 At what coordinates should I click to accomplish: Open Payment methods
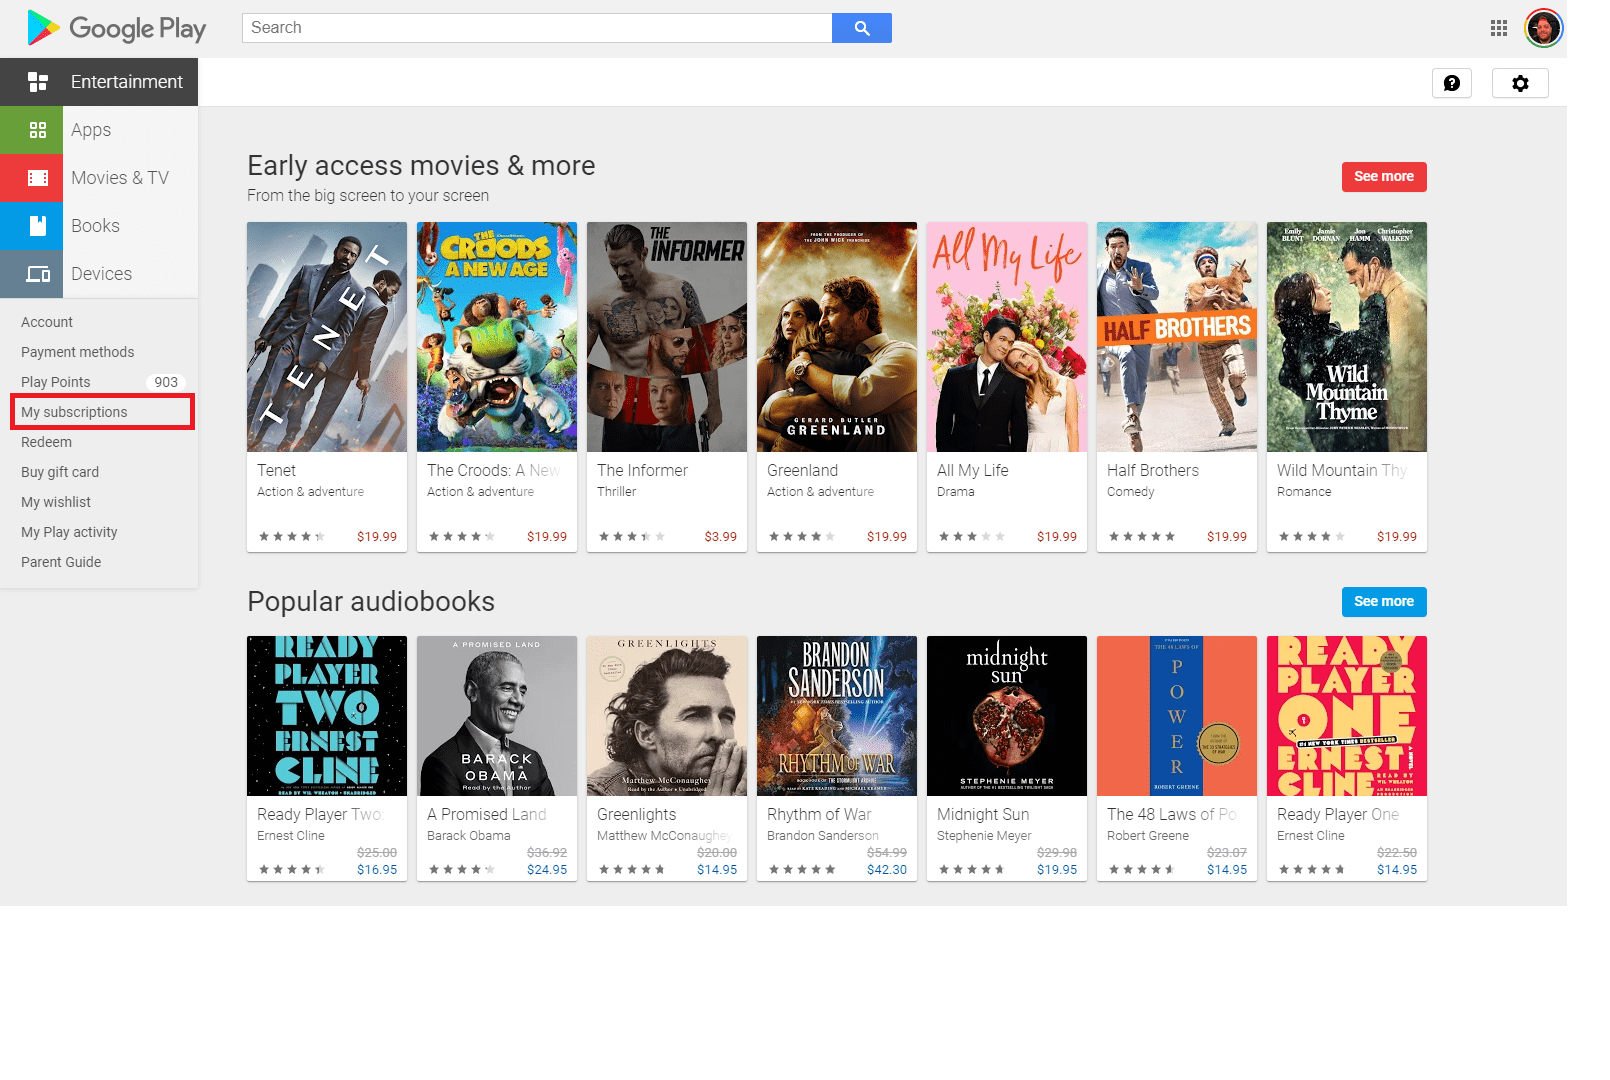tap(78, 351)
